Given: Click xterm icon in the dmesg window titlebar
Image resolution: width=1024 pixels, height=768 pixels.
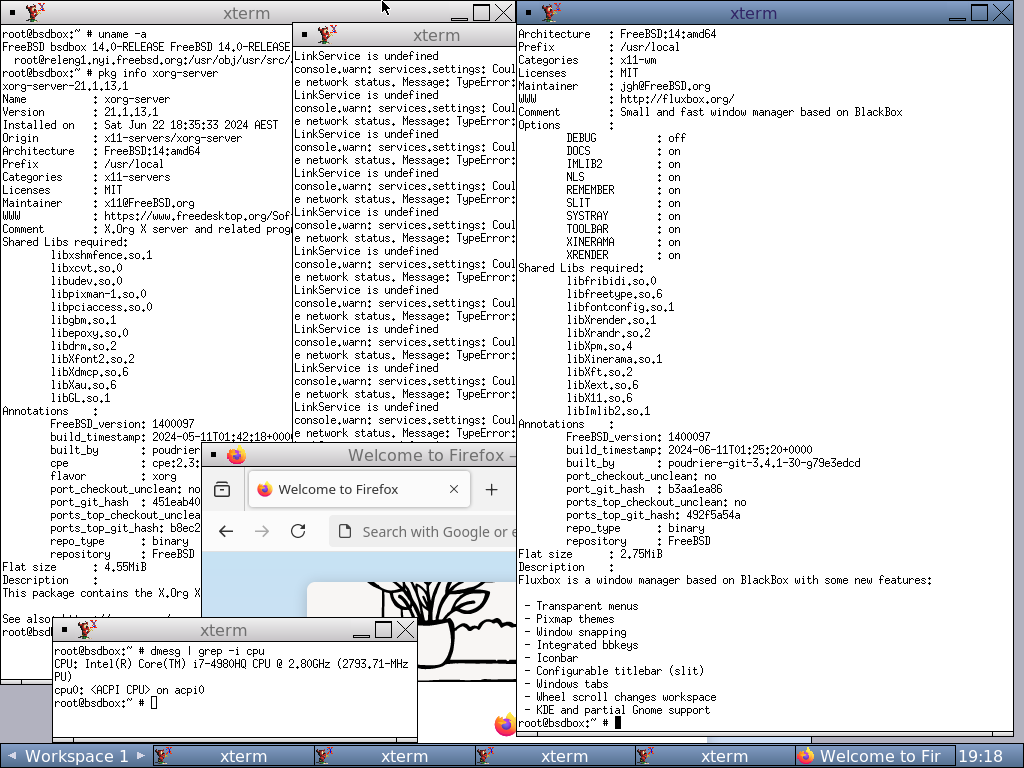Looking at the screenshot, I should (87, 630).
